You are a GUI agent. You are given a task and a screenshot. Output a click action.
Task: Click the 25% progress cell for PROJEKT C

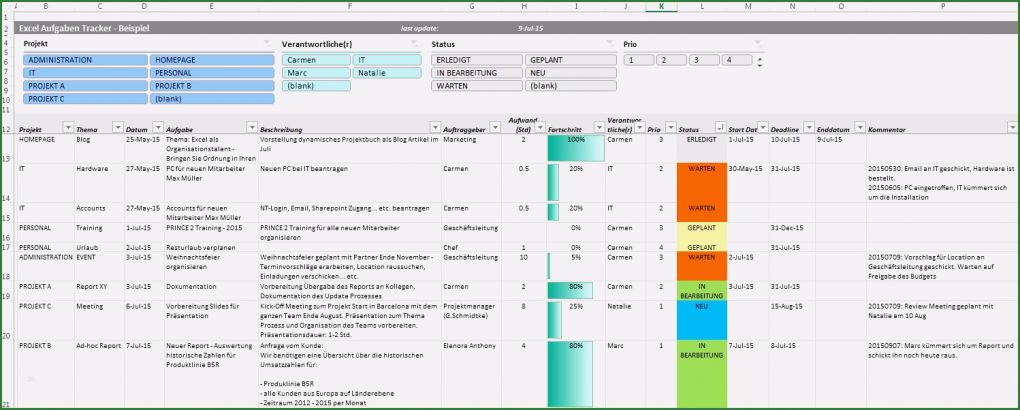576,320
